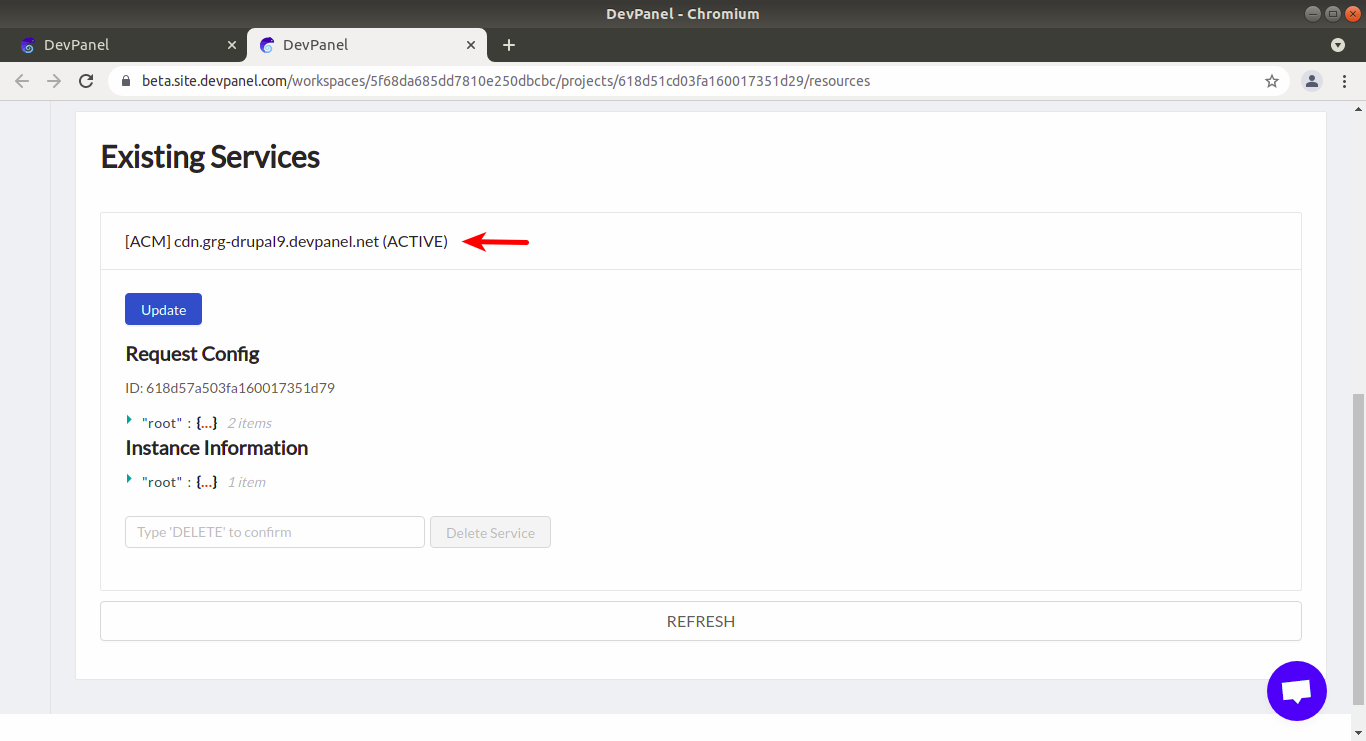Screen dimensions: 1366x741
Task: Click the Update button
Action: coord(163,309)
